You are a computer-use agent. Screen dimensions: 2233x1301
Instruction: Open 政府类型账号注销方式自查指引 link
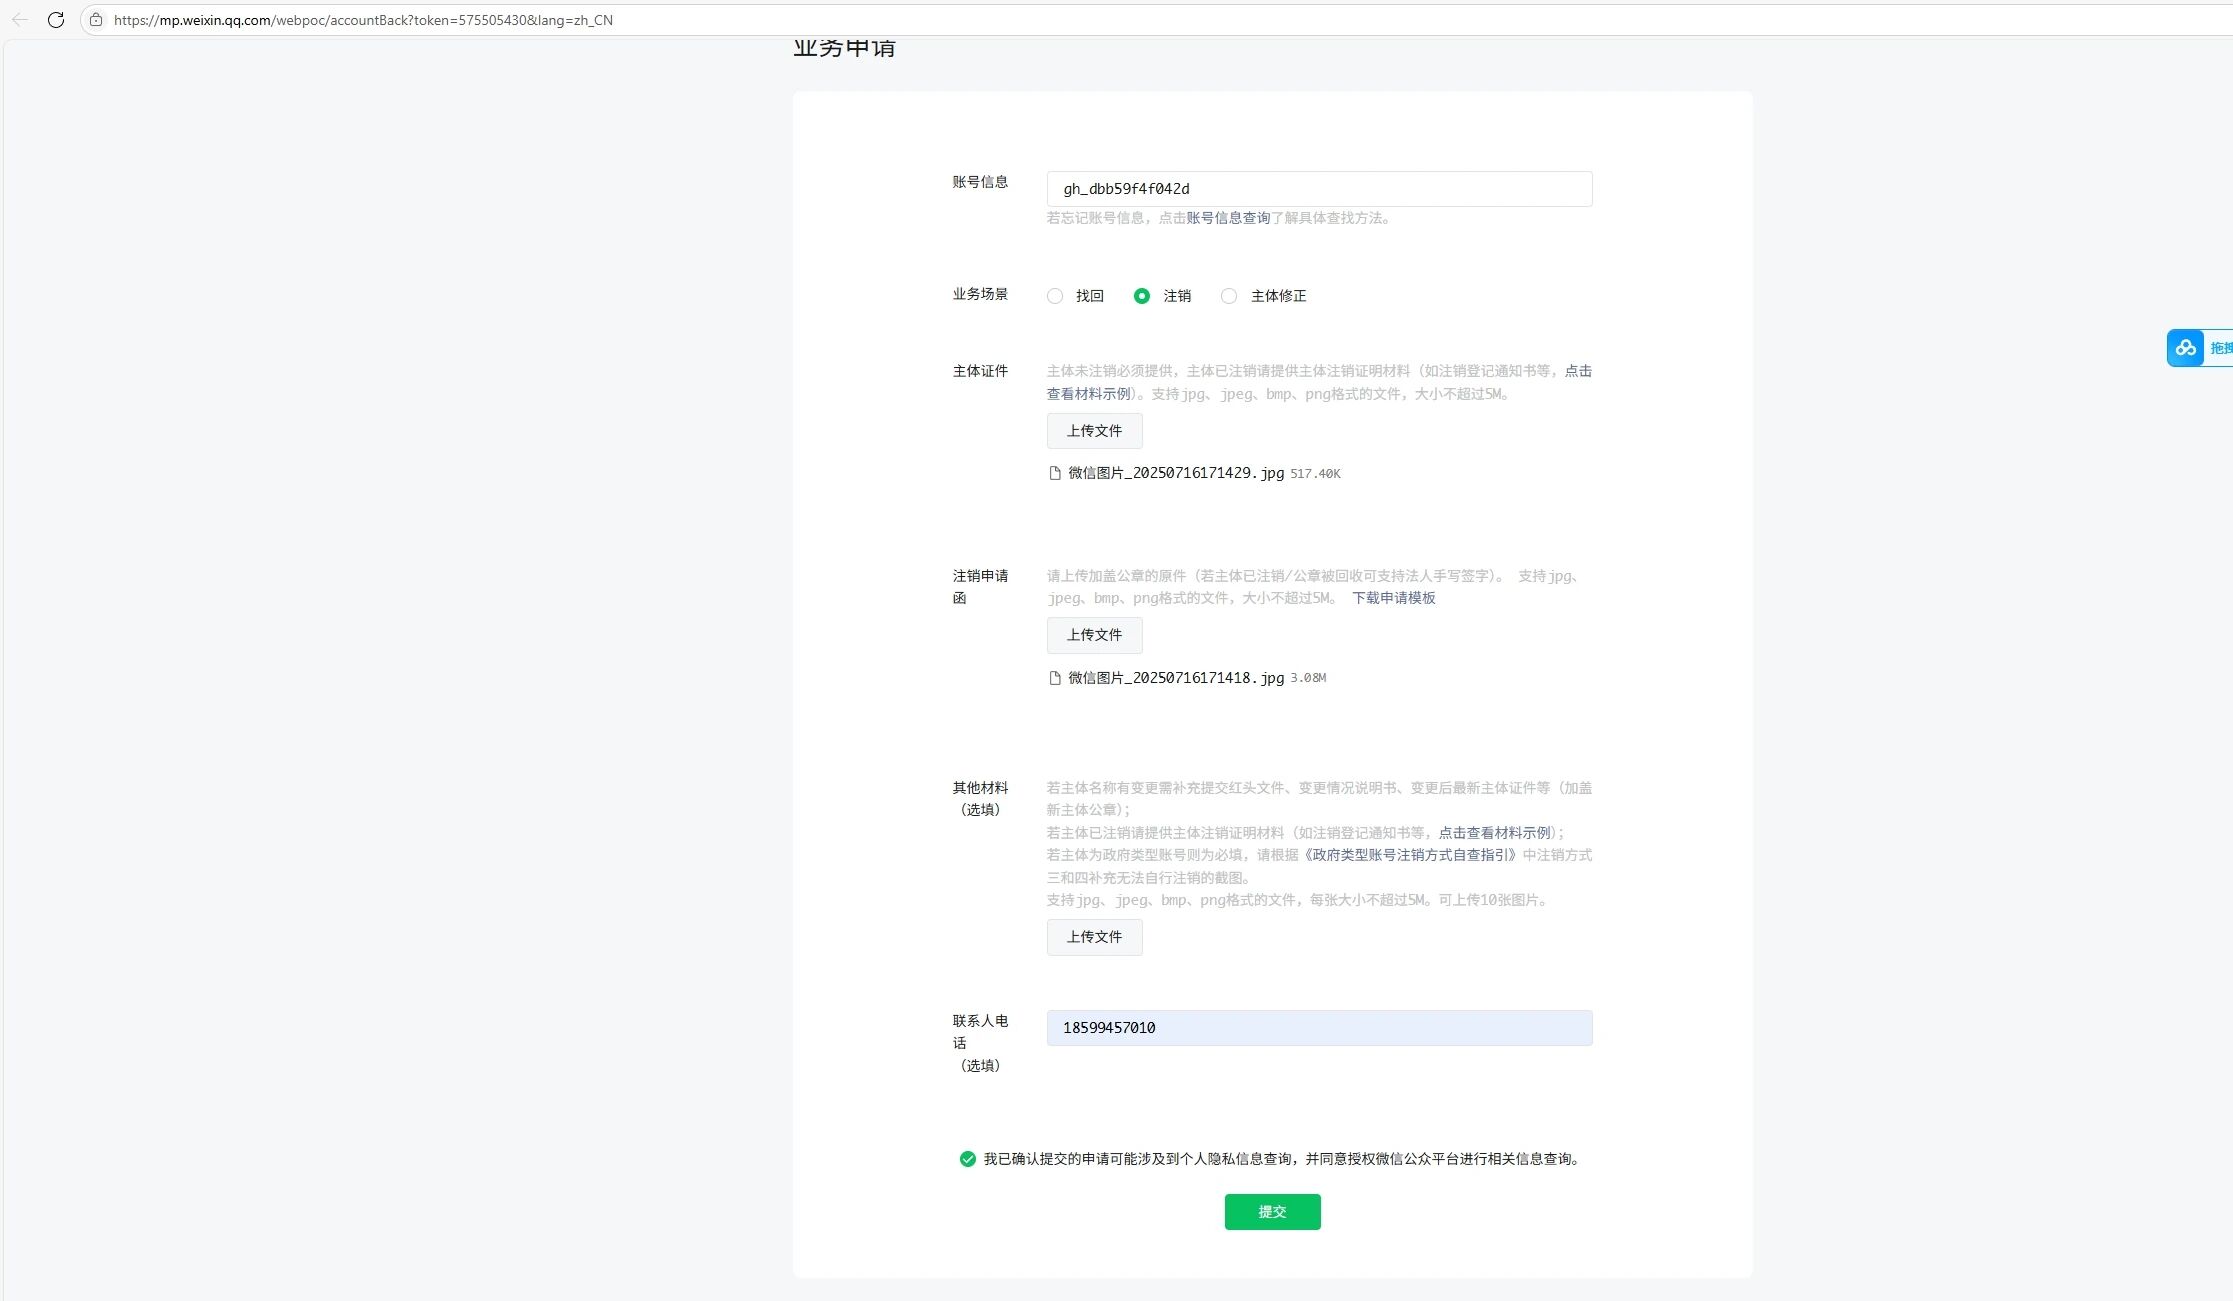(x=1410, y=855)
